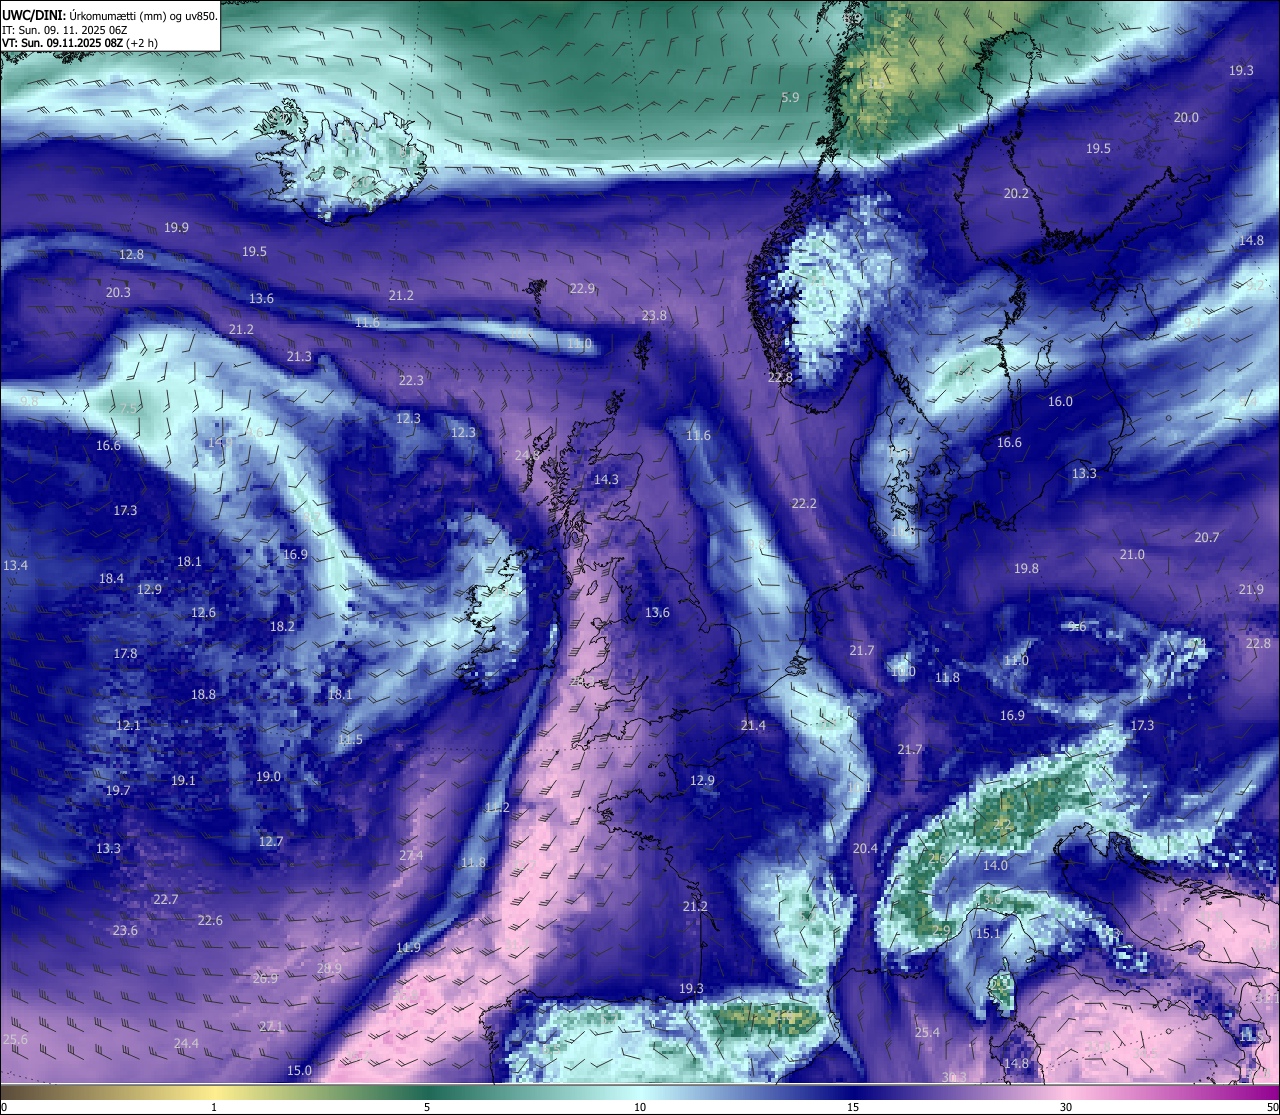Click the 23.6 map value
Viewport: 1280px width, 1115px height.
[125, 930]
